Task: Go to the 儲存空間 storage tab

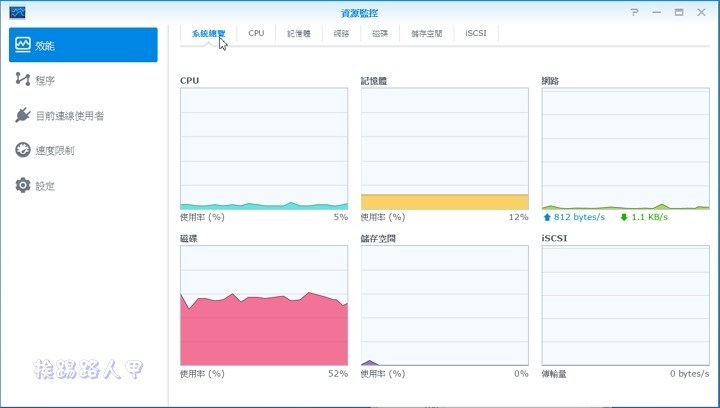Action: (426, 33)
